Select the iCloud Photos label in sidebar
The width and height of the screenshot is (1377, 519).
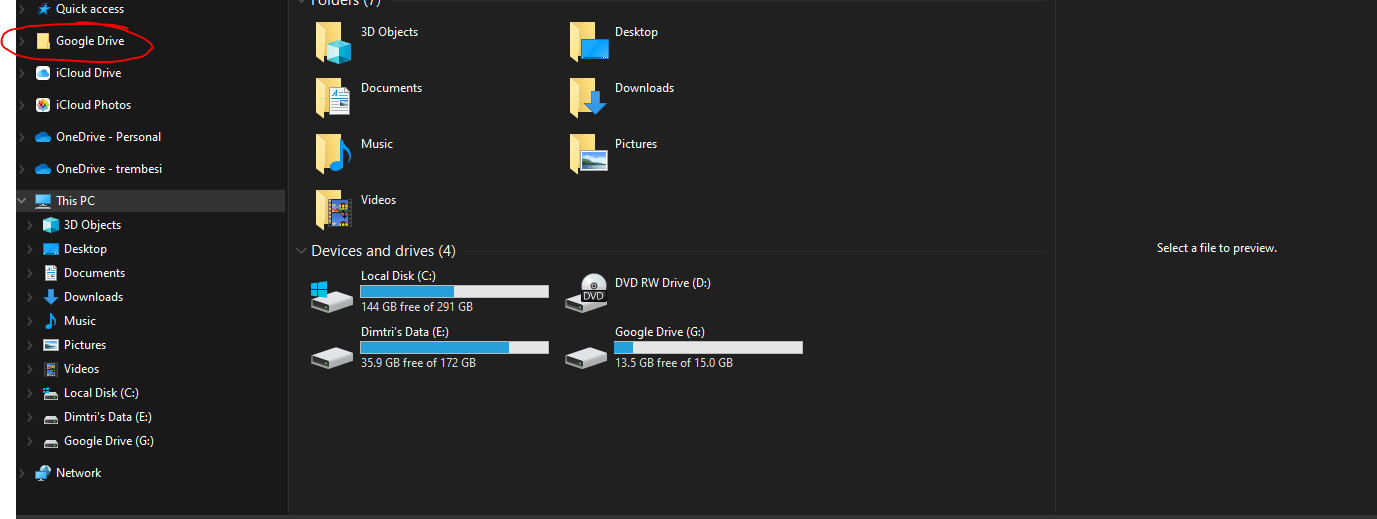click(94, 105)
